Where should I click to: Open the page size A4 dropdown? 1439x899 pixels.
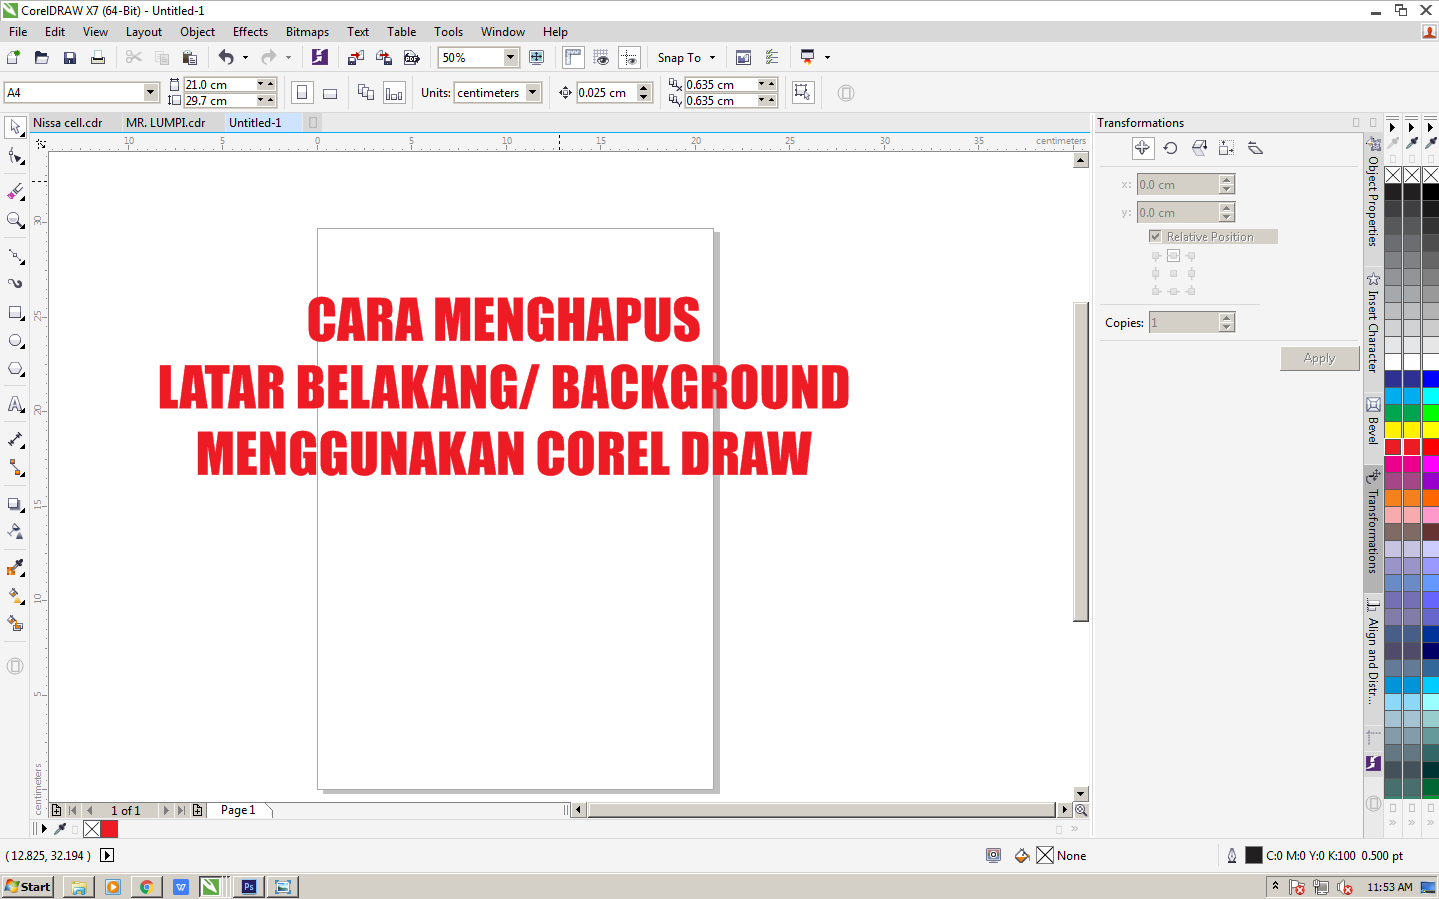pos(151,93)
